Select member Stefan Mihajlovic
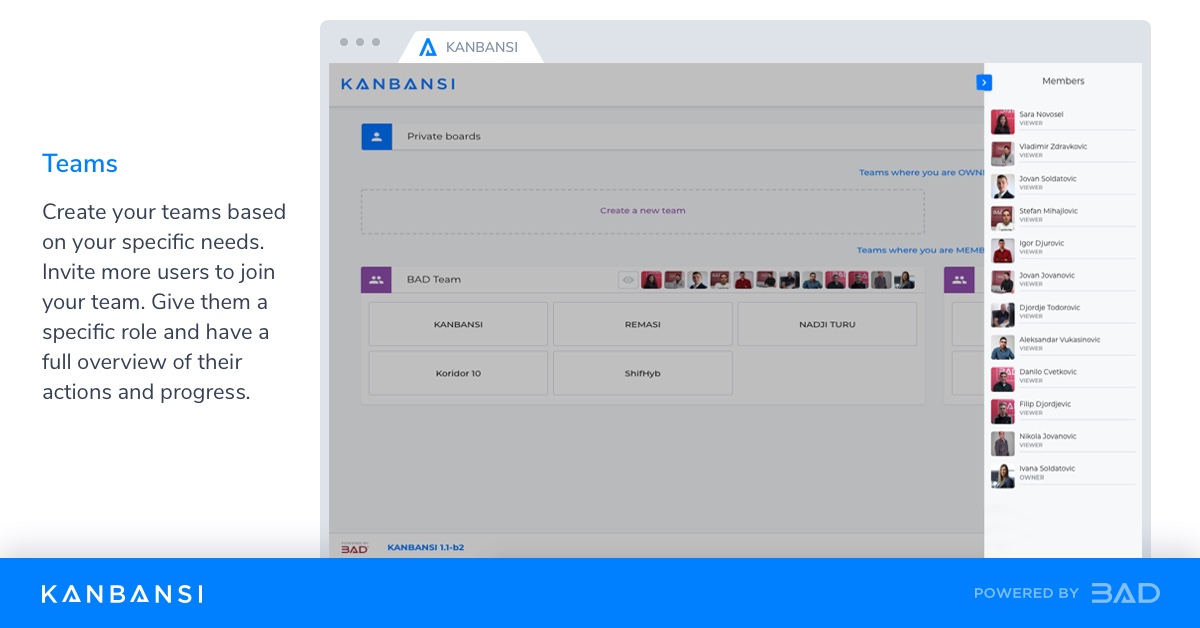The height and width of the screenshot is (628, 1200). pyautogui.click(x=1063, y=215)
